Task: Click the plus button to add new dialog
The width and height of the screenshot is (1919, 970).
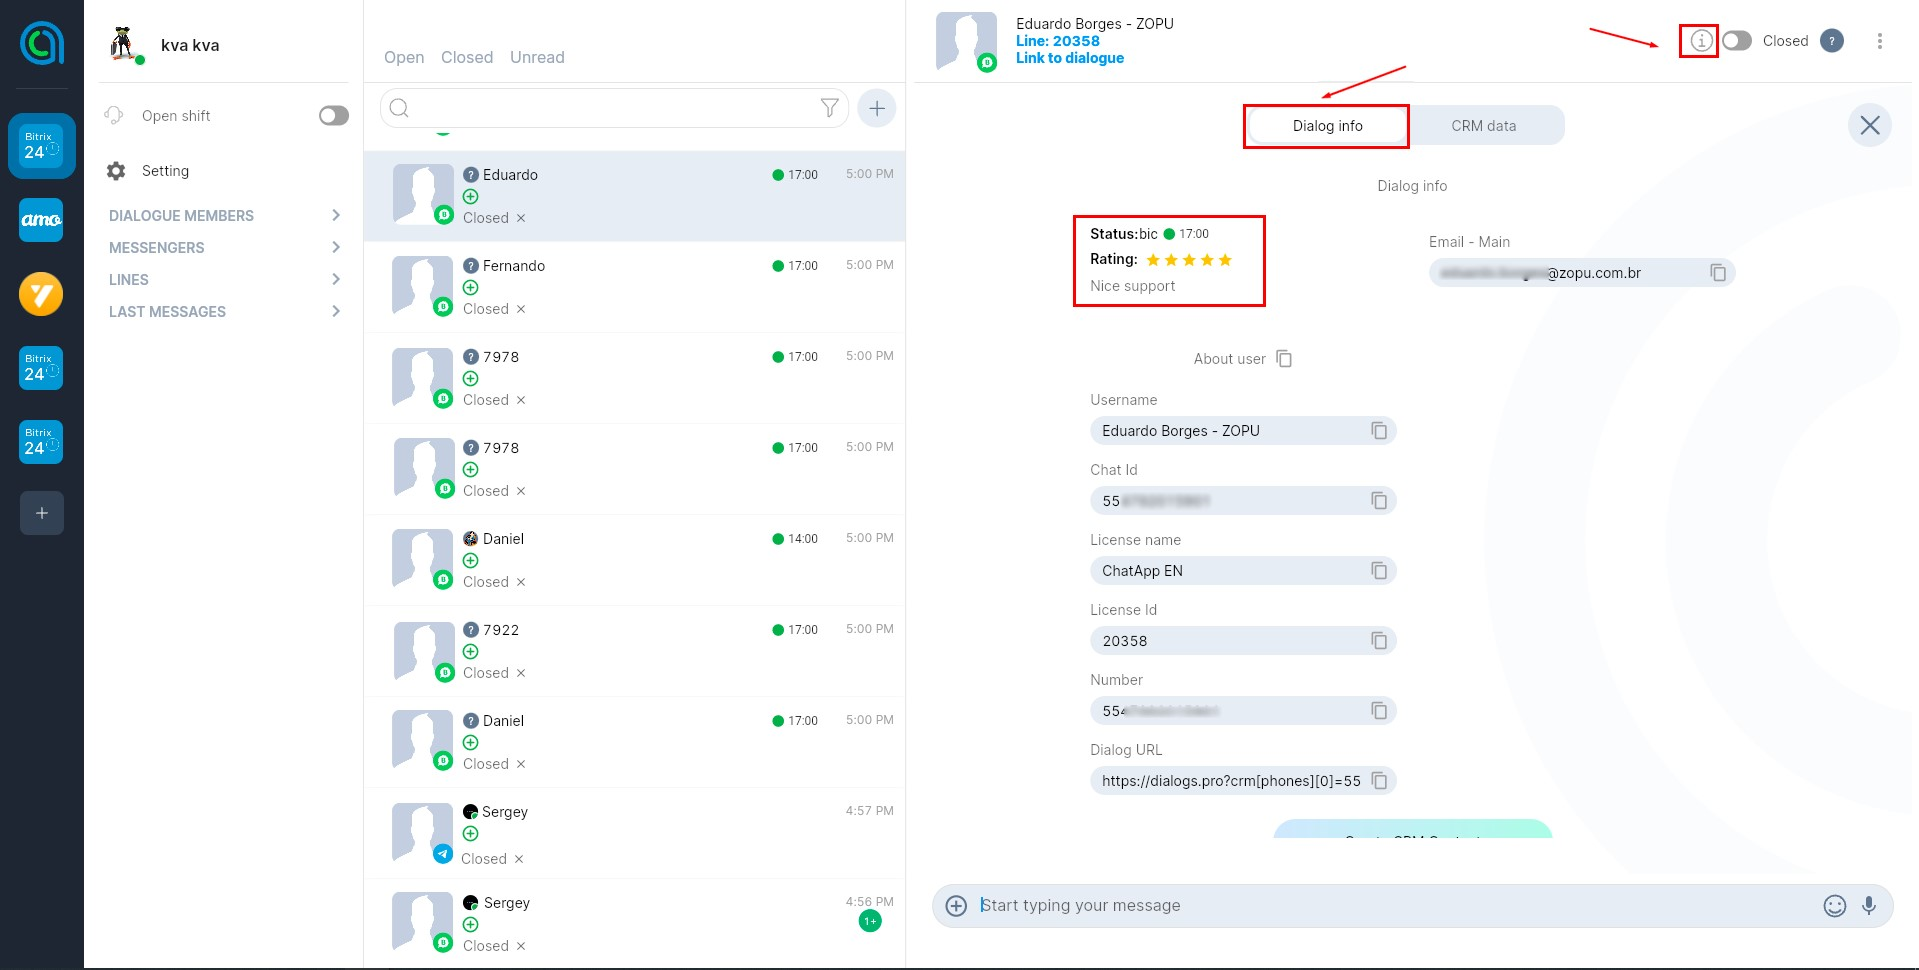Action: (x=876, y=108)
